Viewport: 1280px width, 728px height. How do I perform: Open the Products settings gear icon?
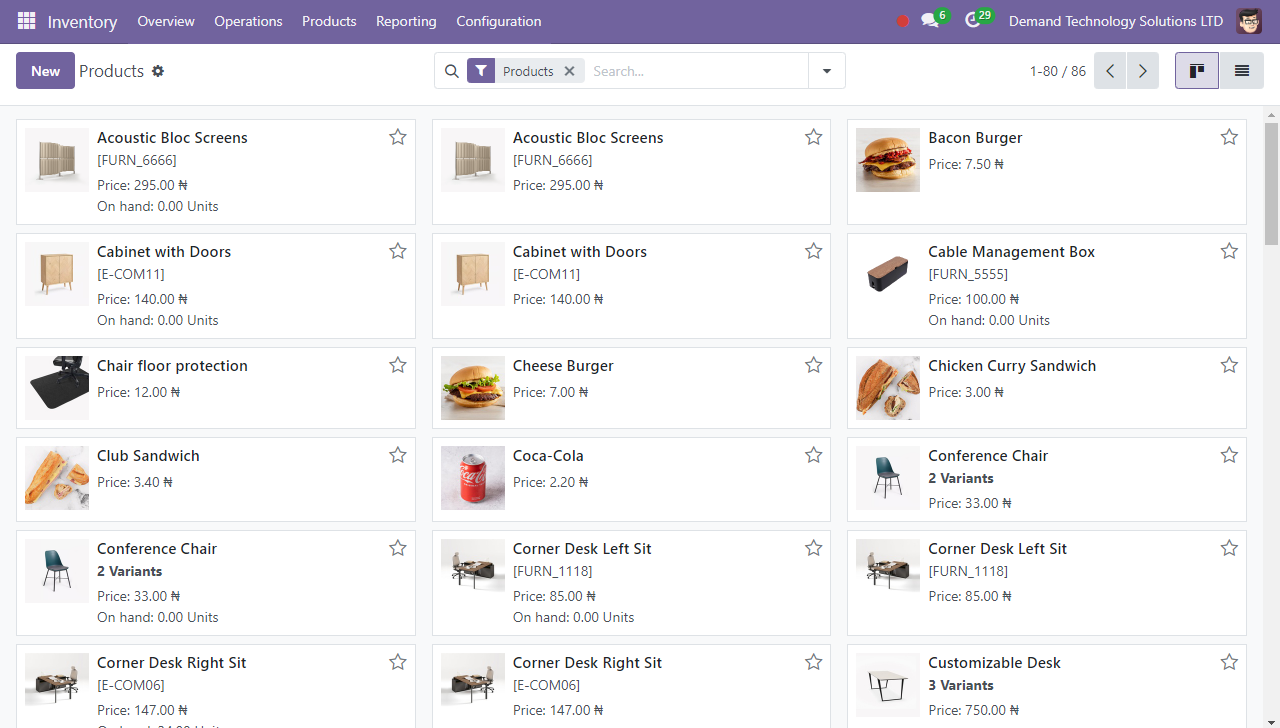[158, 71]
